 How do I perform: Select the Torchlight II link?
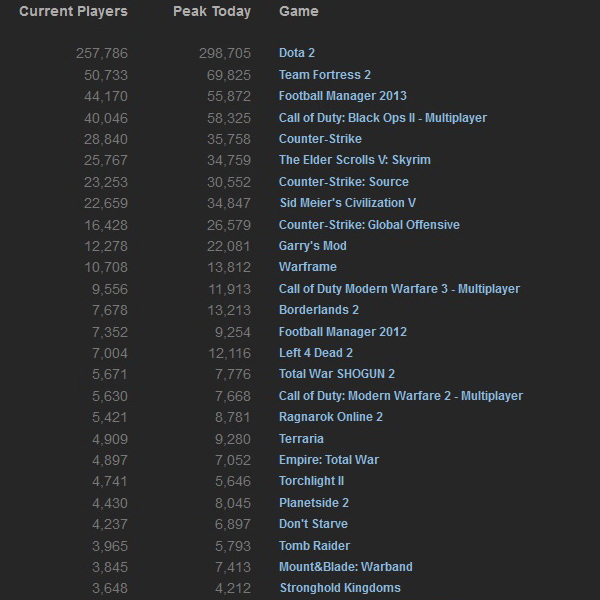(x=311, y=481)
